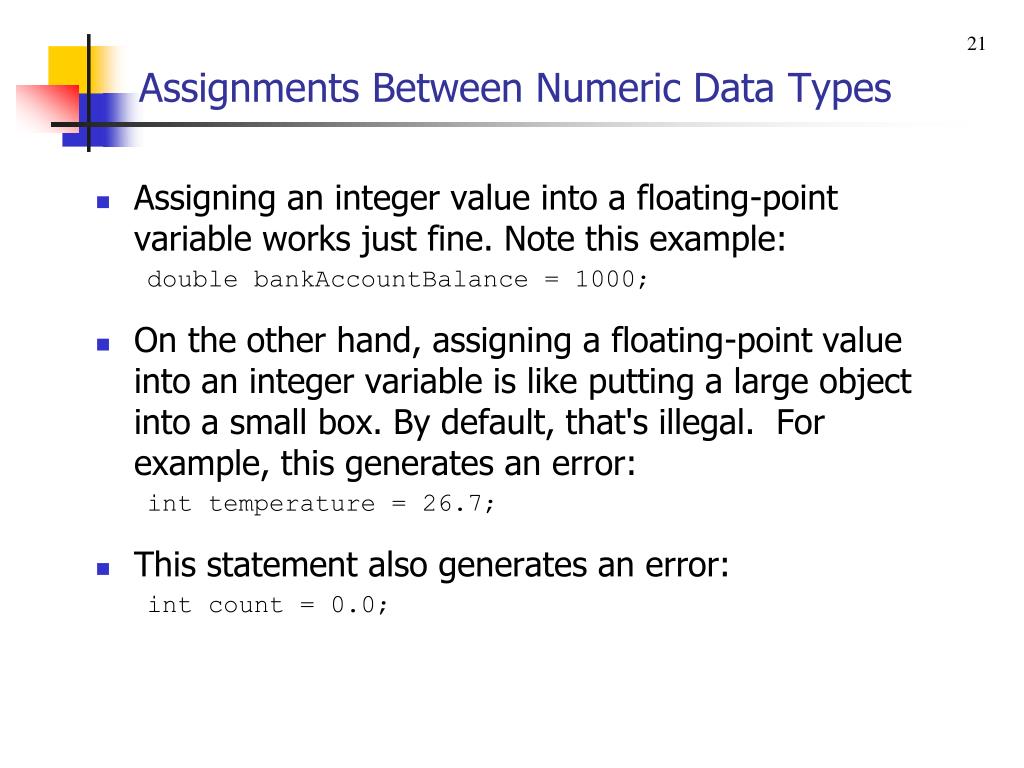Click the first blue bullet marker
1024x768 pixels.
click(103, 202)
